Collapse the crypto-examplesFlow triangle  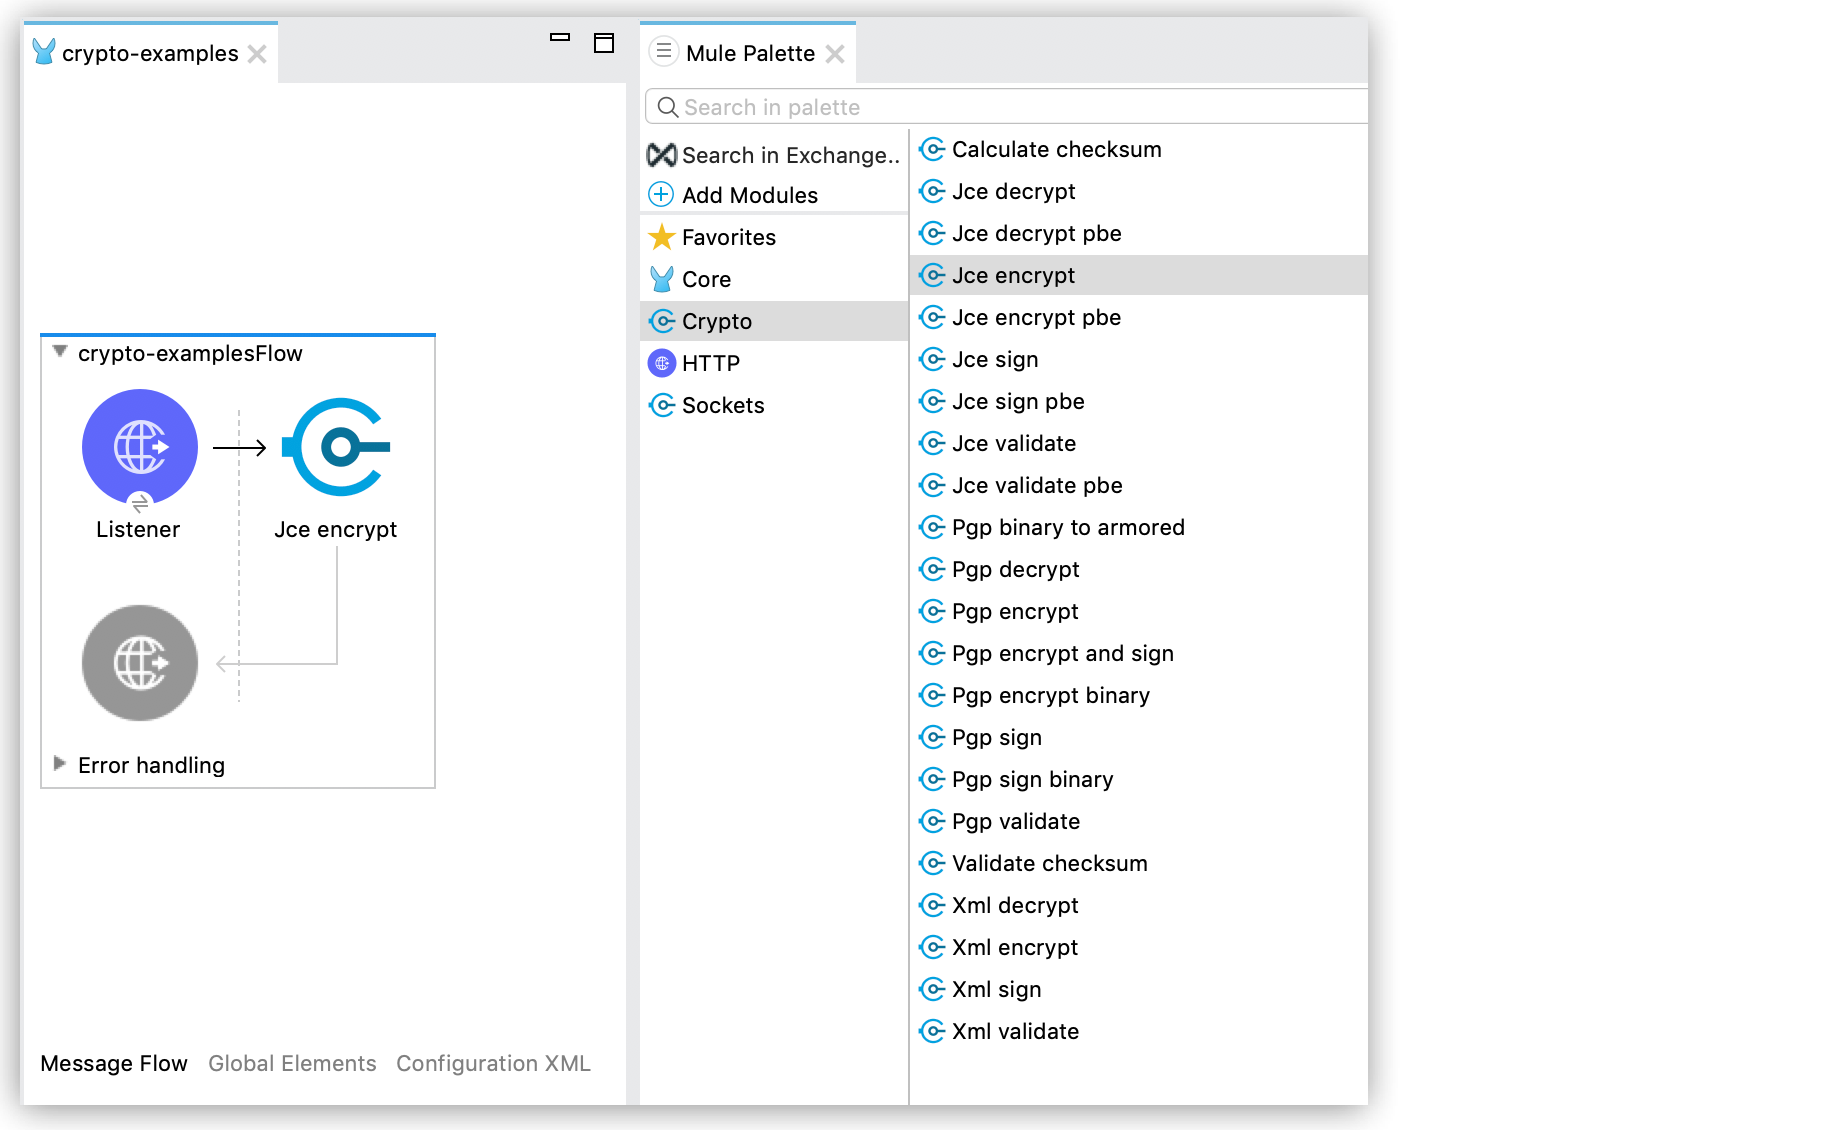(x=60, y=352)
